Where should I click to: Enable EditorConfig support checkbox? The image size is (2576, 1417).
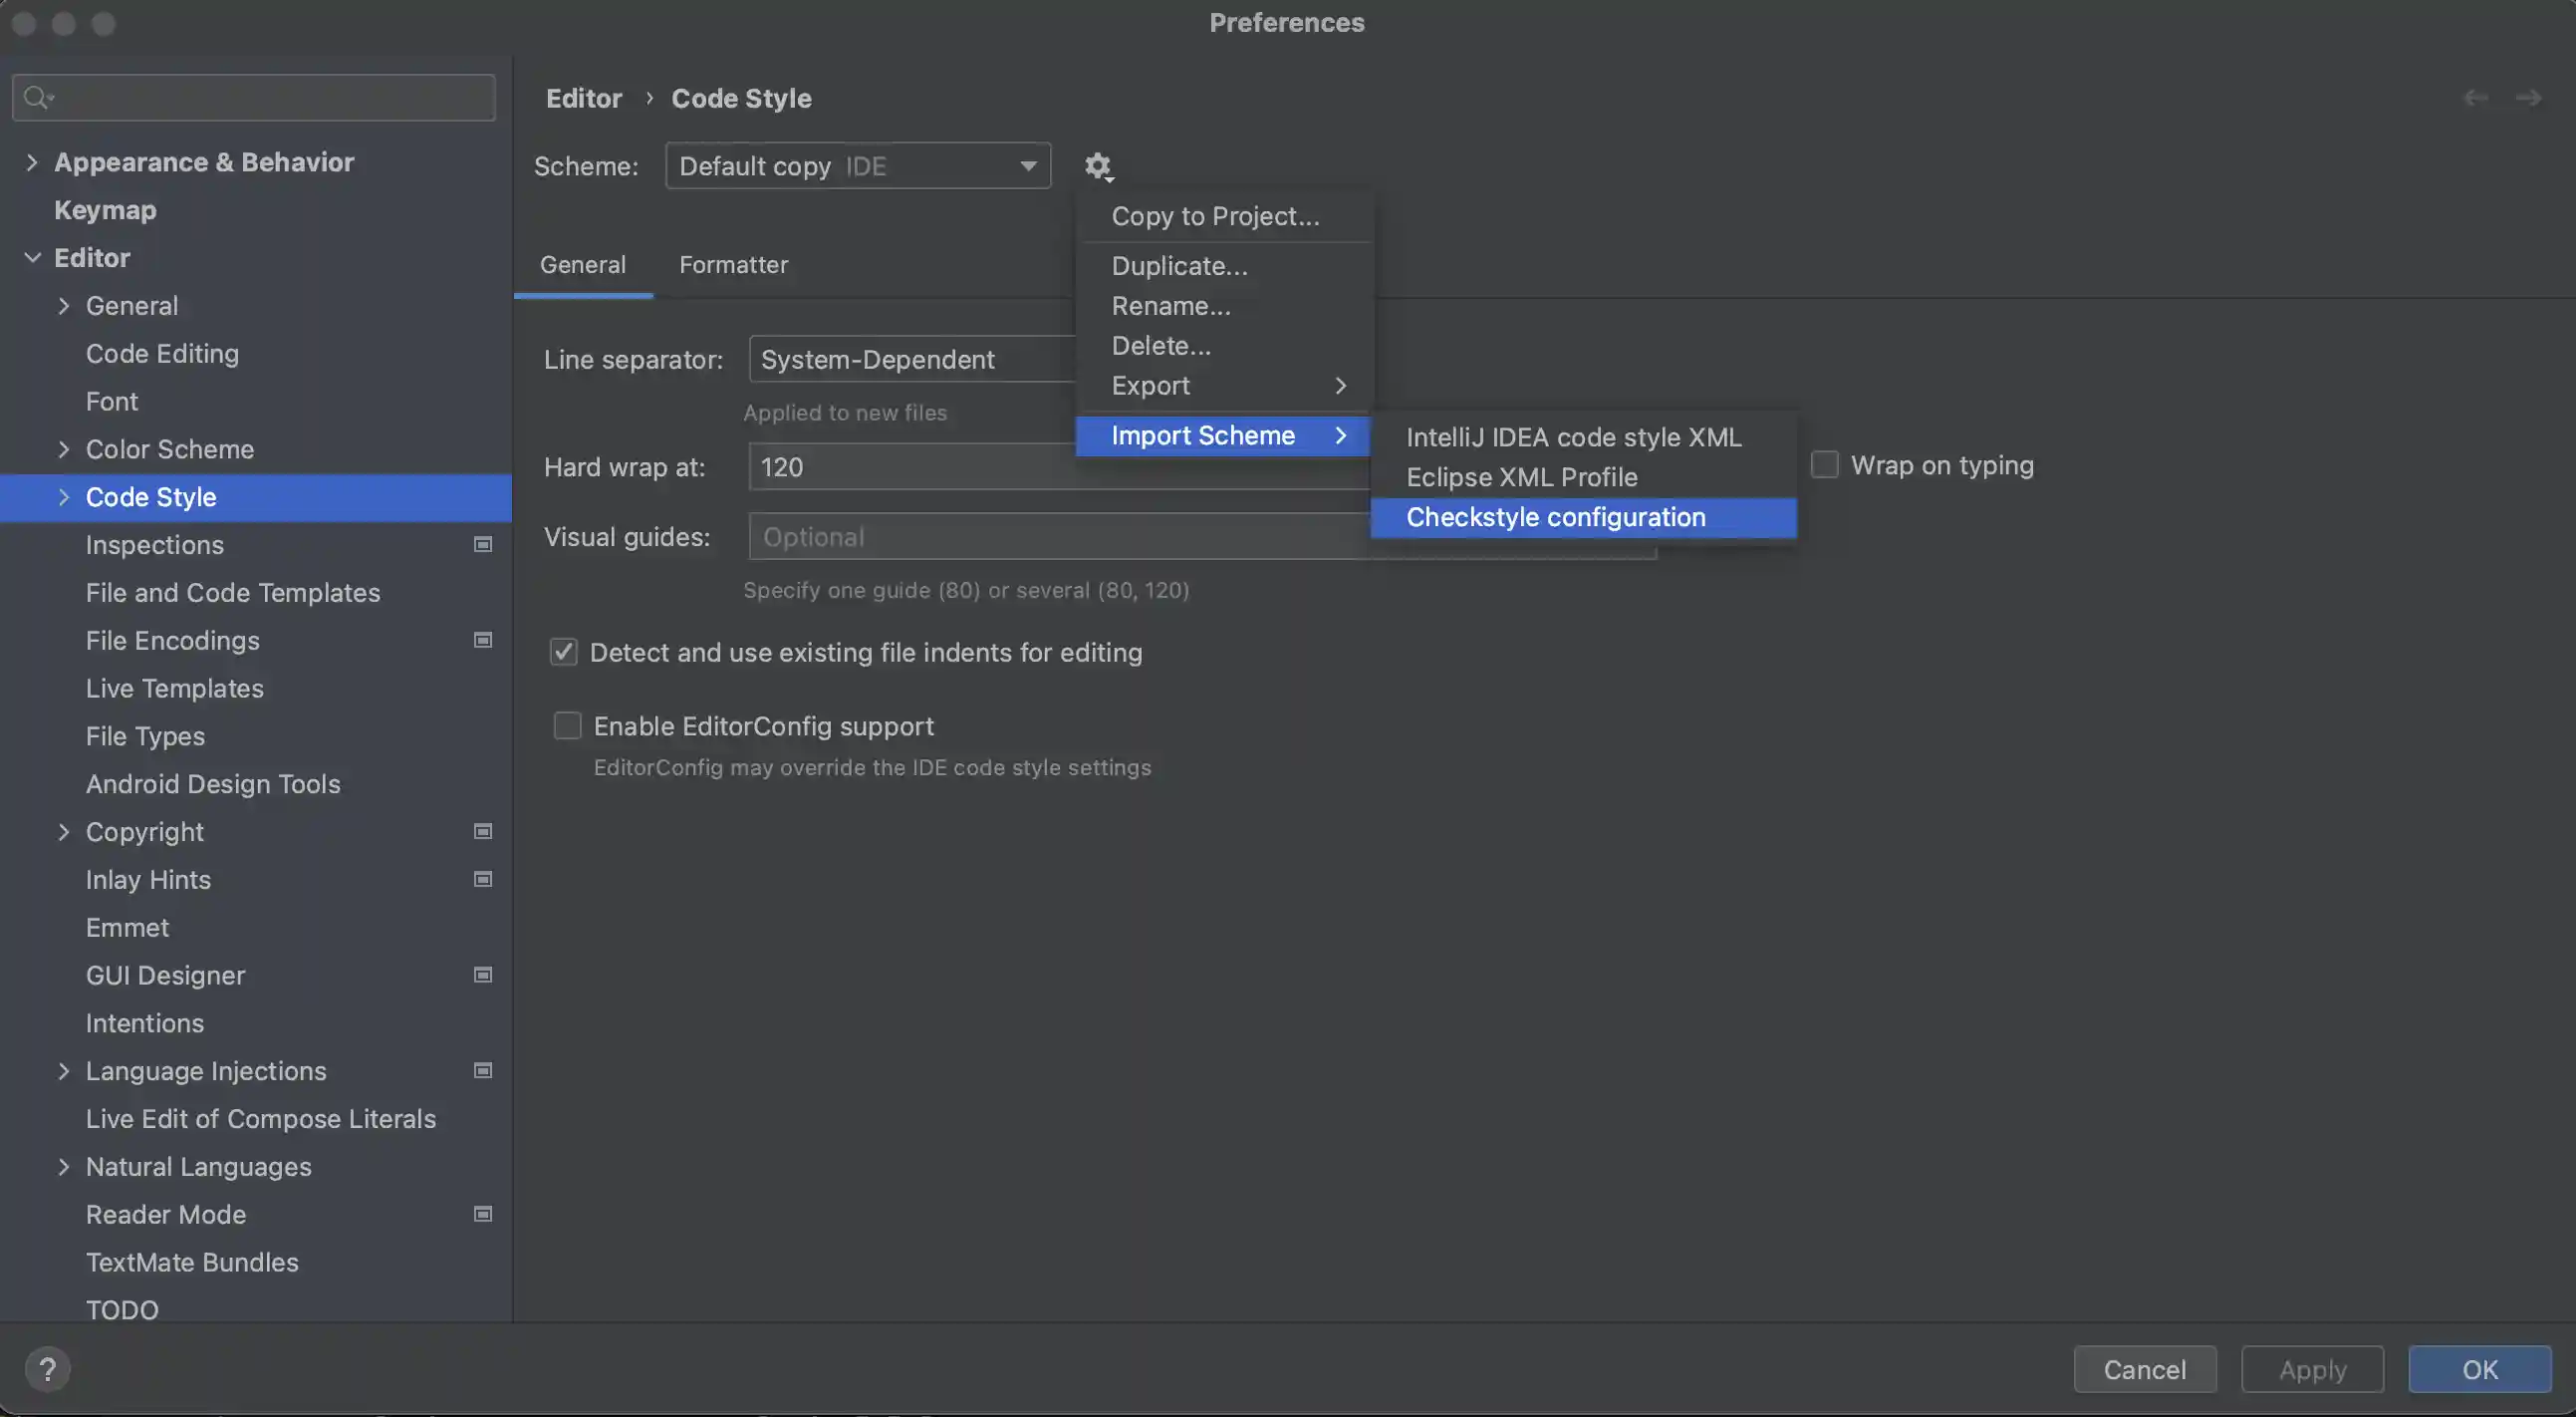tap(567, 726)
